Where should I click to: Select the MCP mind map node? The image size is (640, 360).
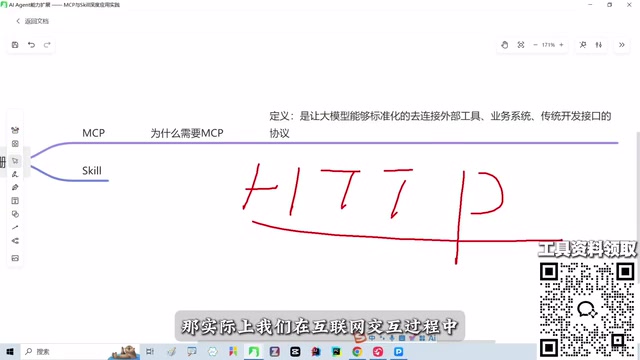click(93, 133)
